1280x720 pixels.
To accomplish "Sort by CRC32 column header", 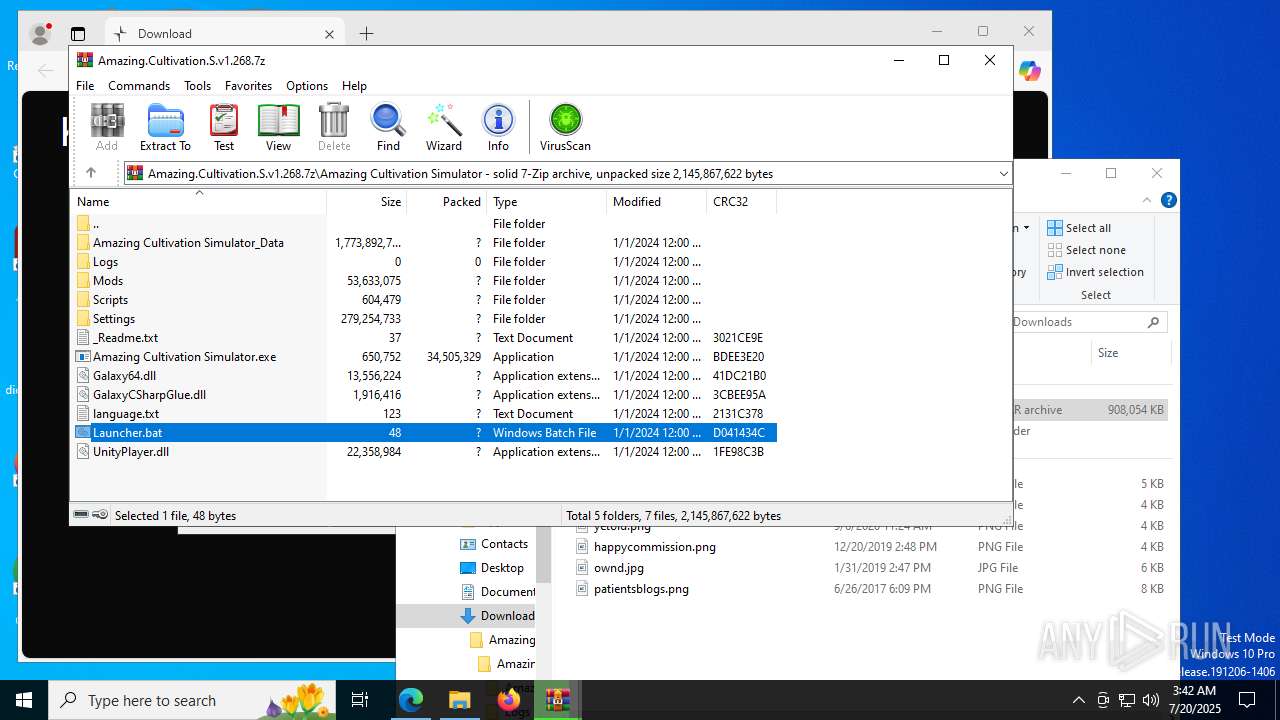I will (x=741, y=202).
